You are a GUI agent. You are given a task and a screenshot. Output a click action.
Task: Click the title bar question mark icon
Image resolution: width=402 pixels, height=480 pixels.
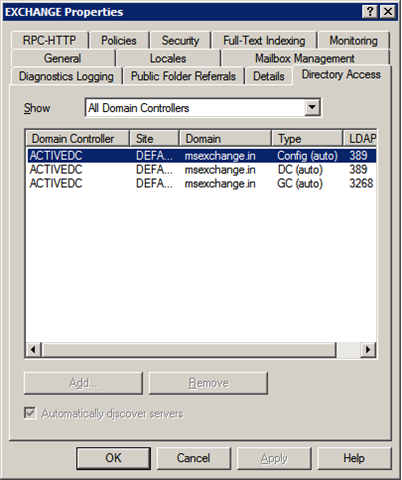(370, 12)
